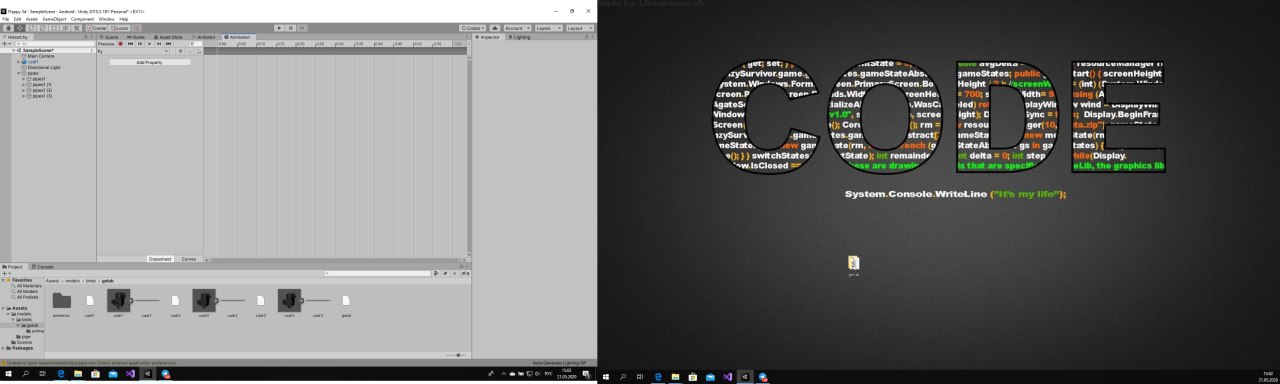Click the Assets breadcrumb in Project path
1280x384 pixels.
(x=52, y=281)
